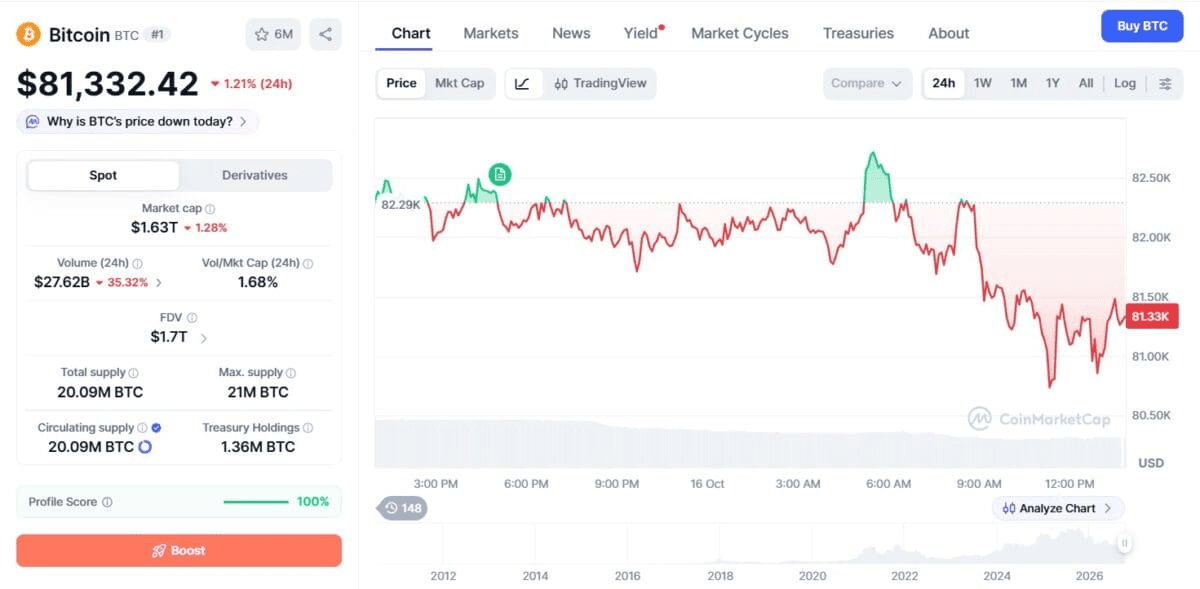
Task: Switch to line chart icon
Action: pyautogui.click(x=523, y=83)
